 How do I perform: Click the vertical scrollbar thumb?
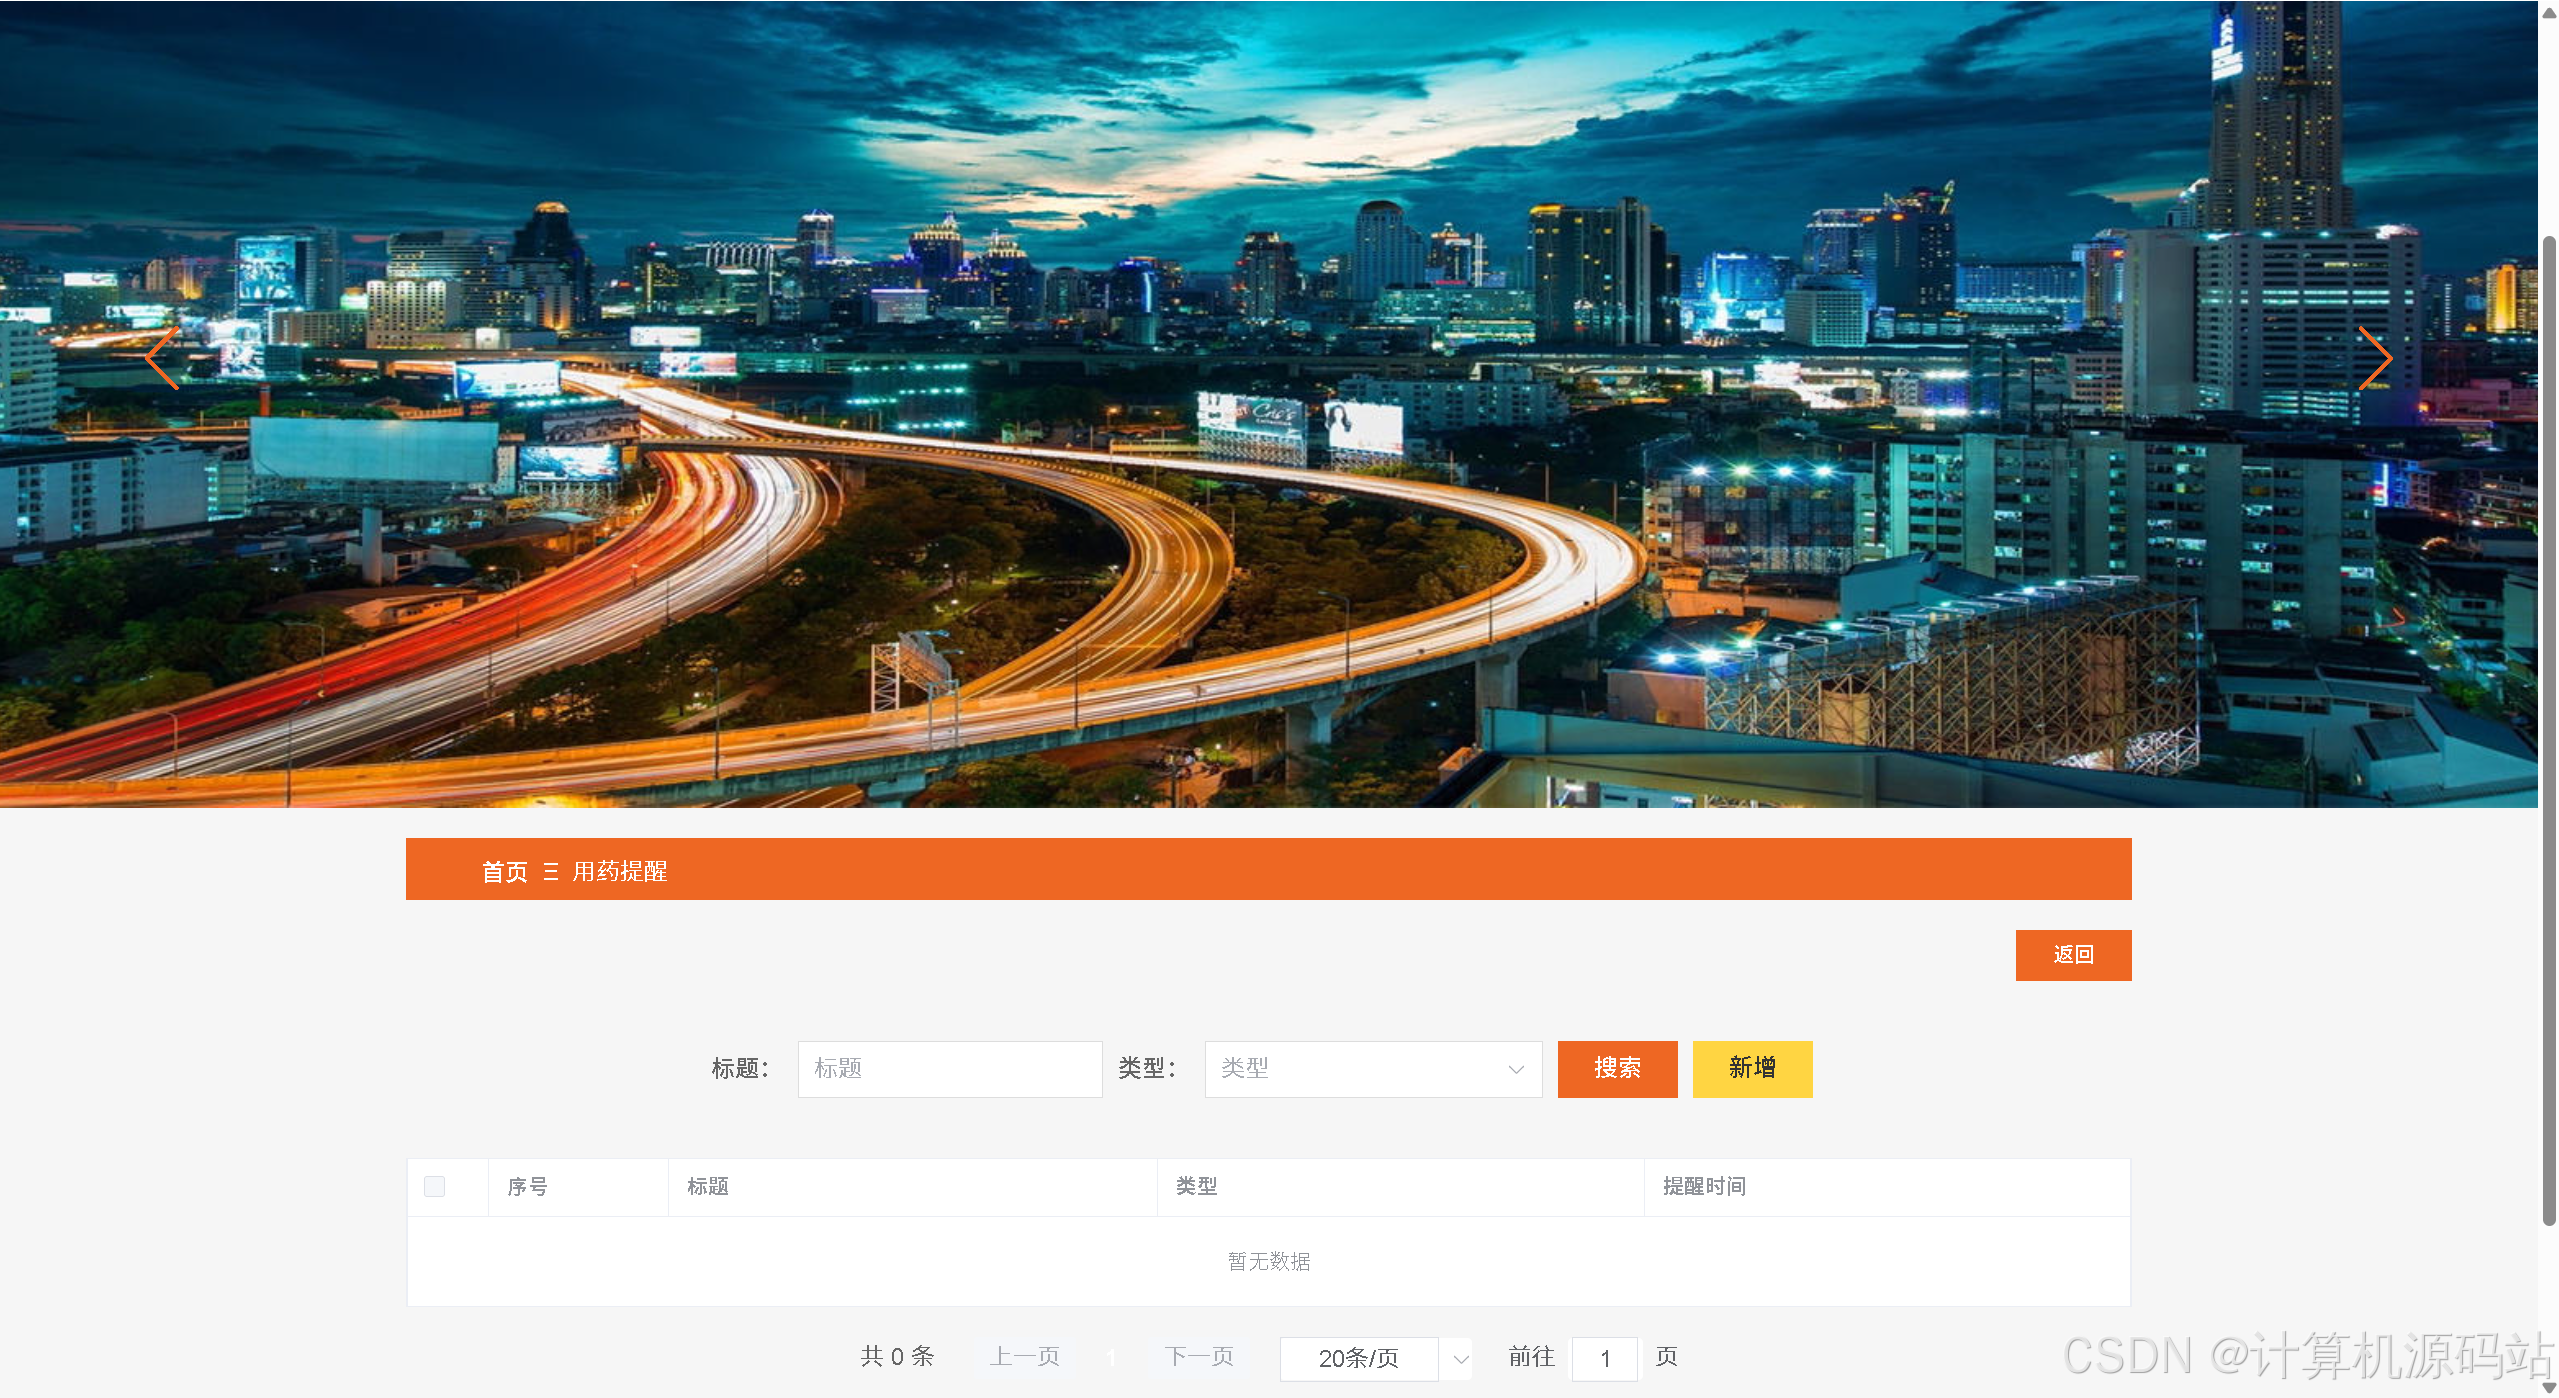[2549, 731]
